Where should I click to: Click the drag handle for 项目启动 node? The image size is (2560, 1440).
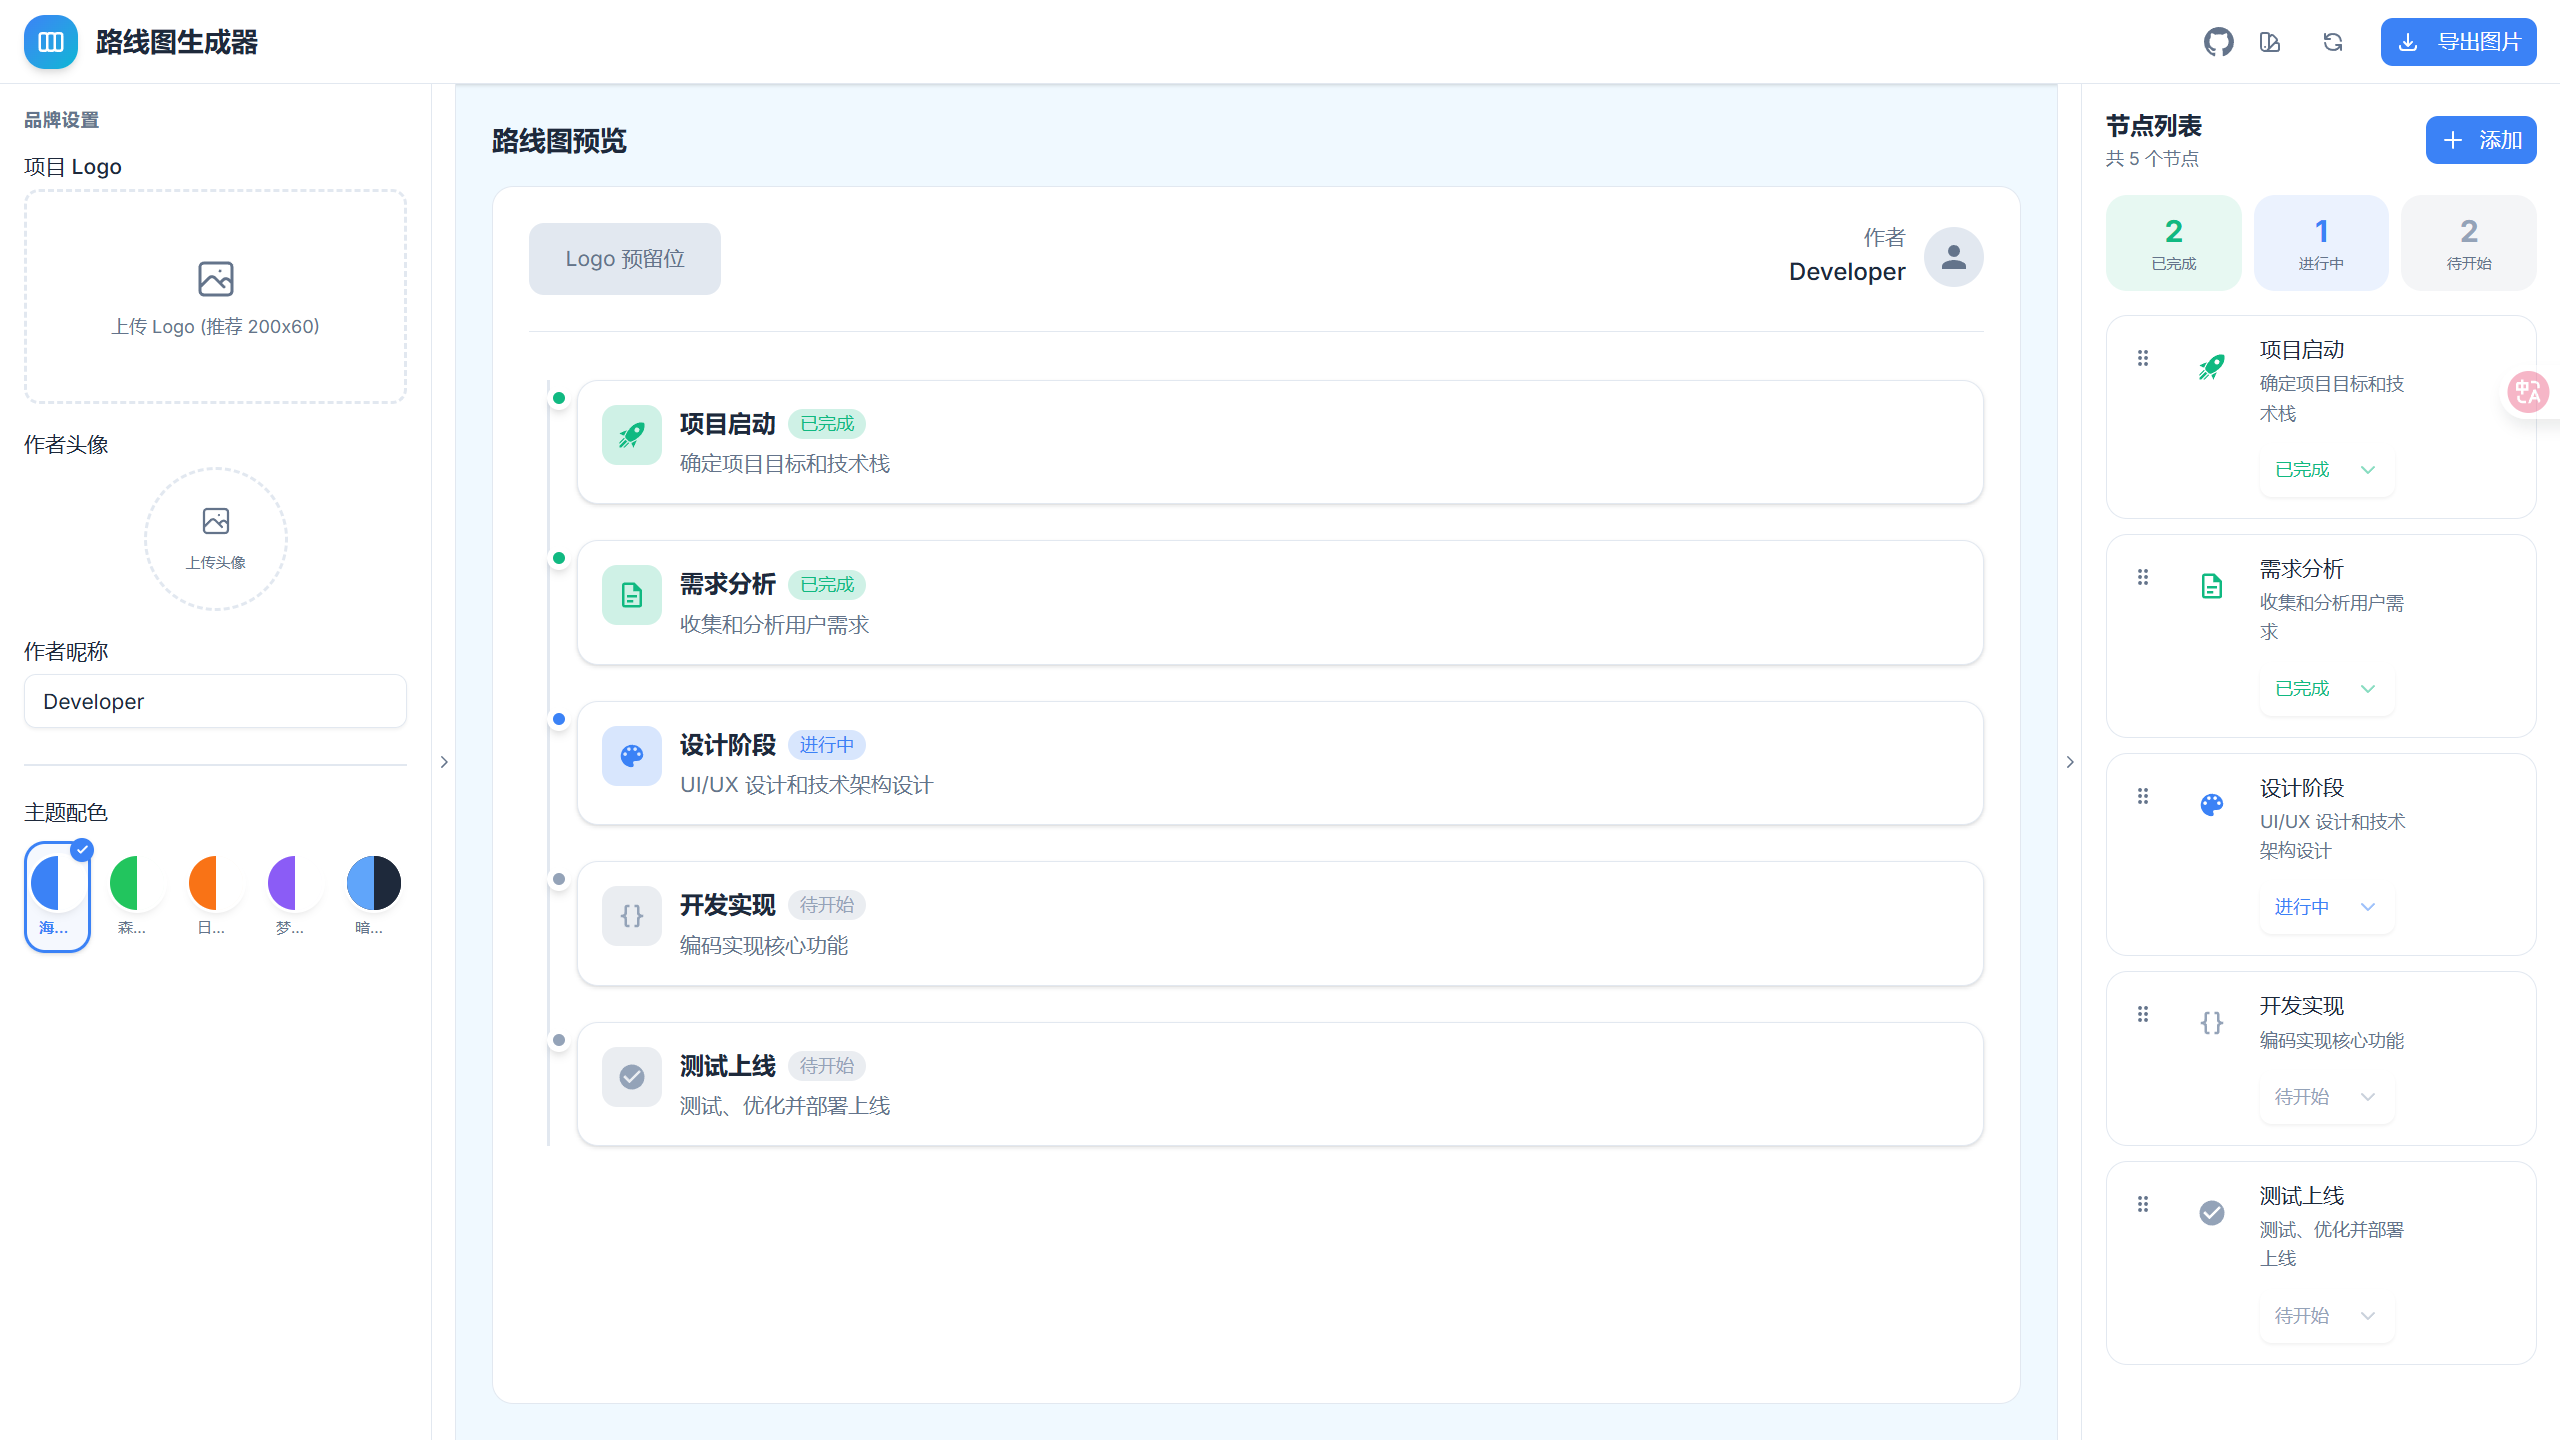pyautogui.click(x=2143, y=358)
